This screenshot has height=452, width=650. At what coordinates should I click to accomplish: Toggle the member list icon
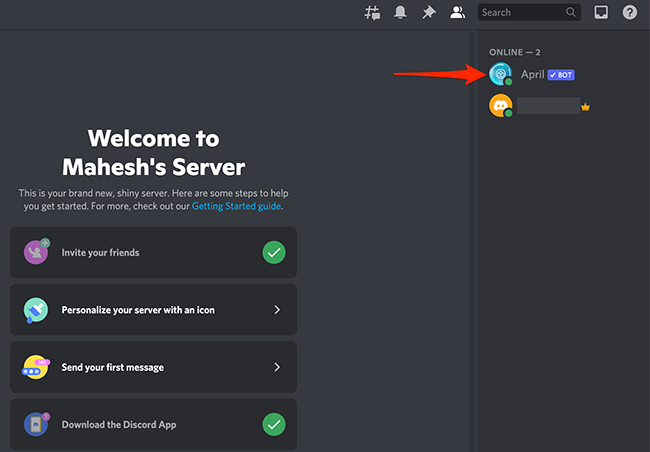pos(458,12)
